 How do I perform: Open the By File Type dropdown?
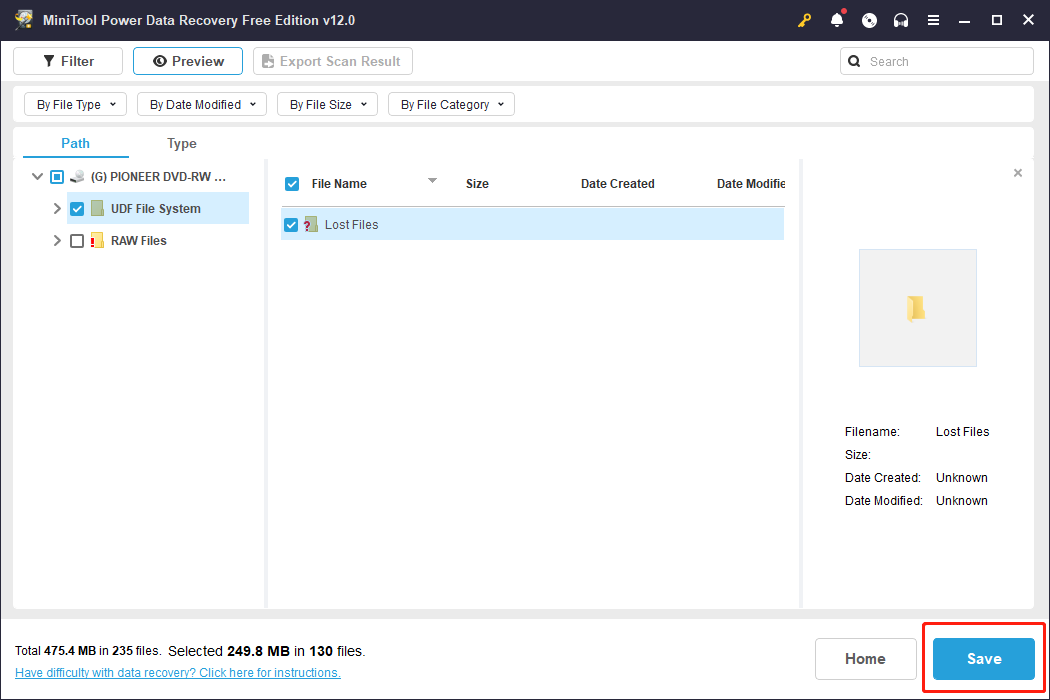point(76,104)
